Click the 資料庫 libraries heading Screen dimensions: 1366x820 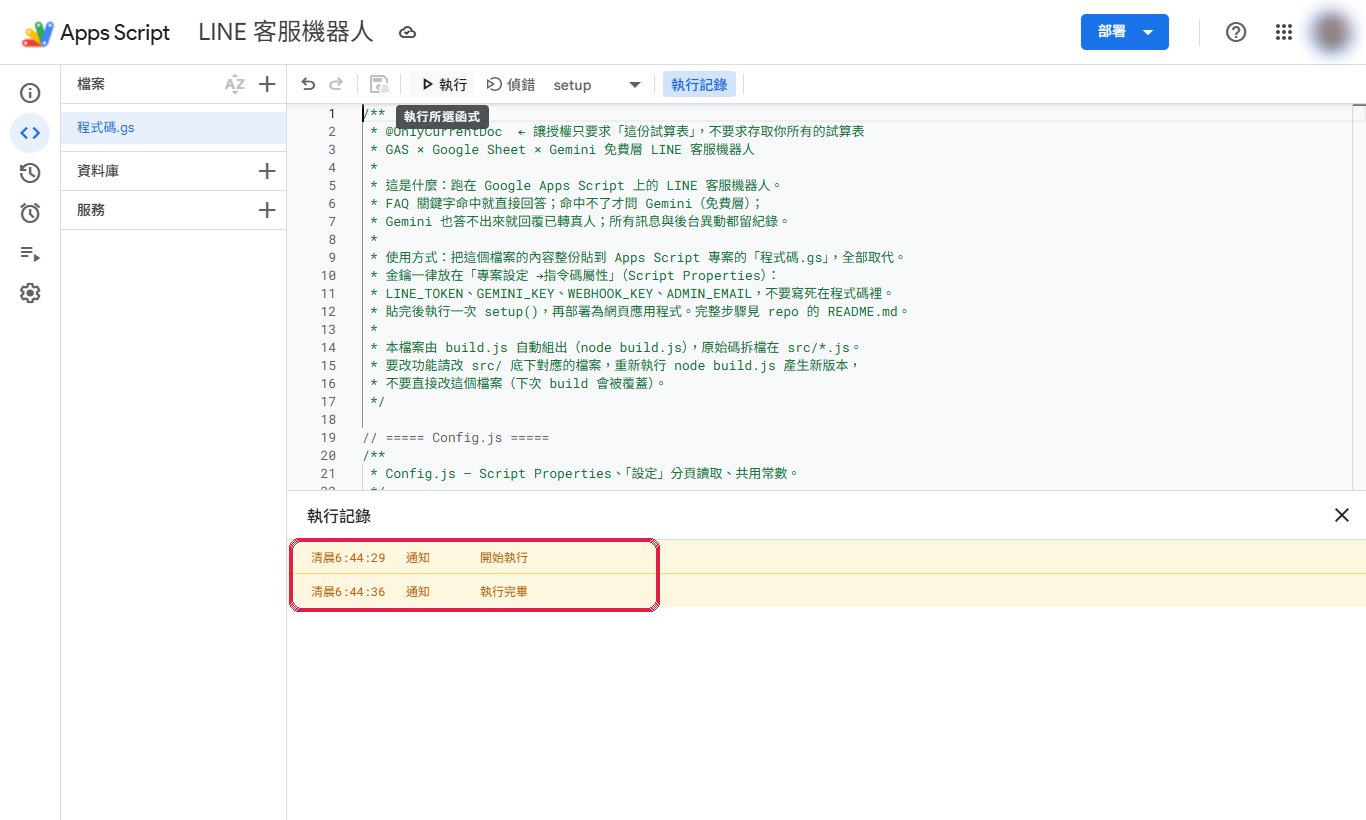pyautogui.click(x=98, y=171)
